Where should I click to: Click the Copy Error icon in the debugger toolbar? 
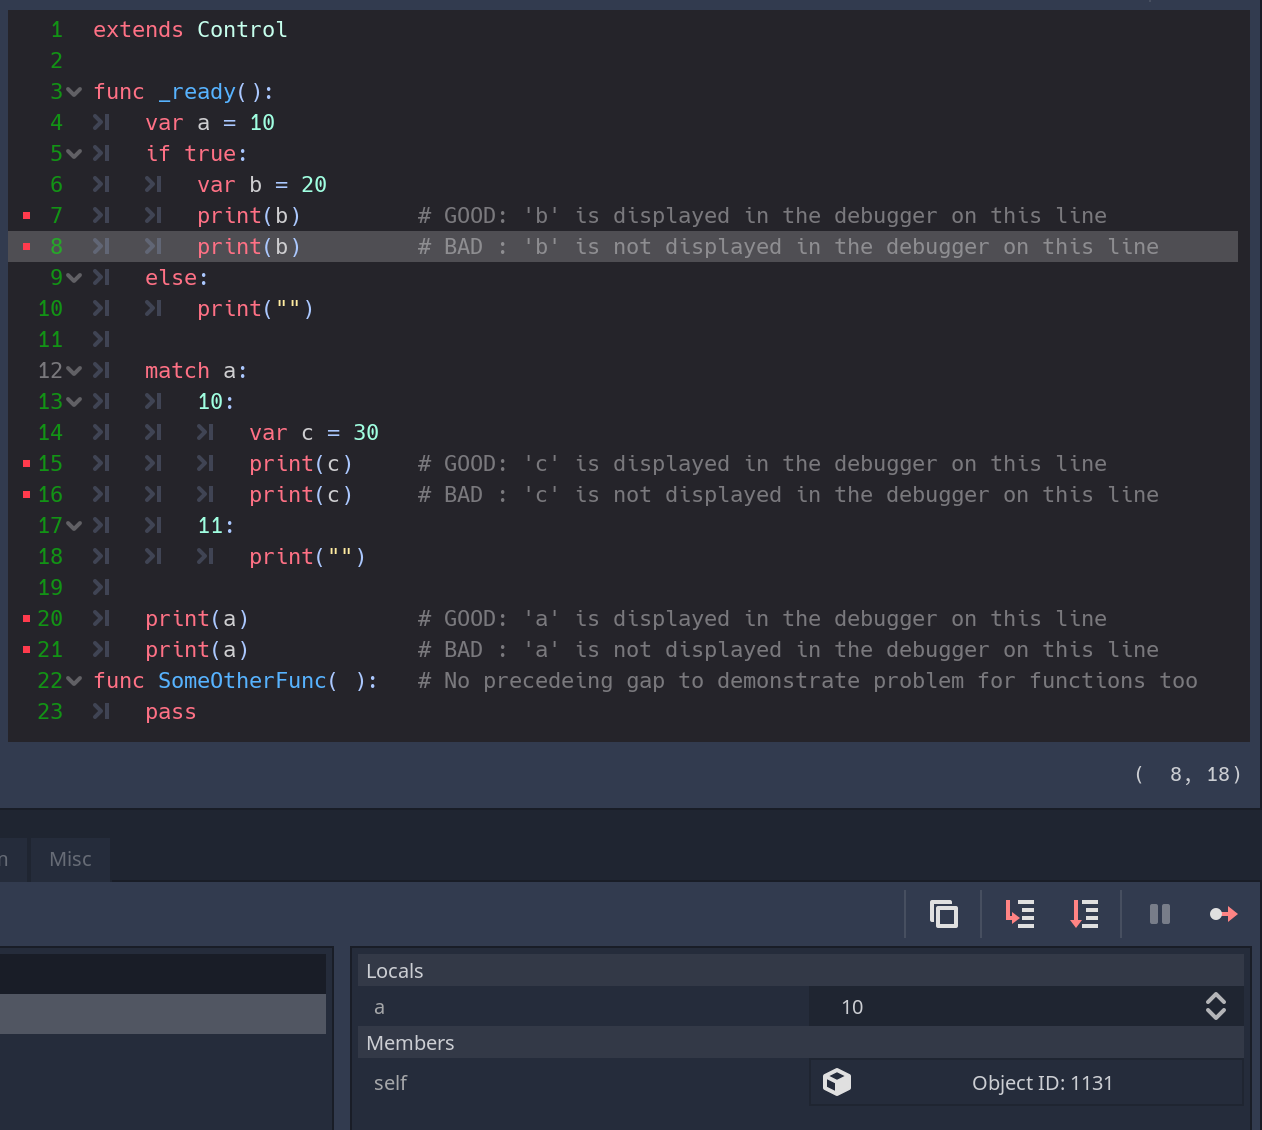[x=943, y=913]
